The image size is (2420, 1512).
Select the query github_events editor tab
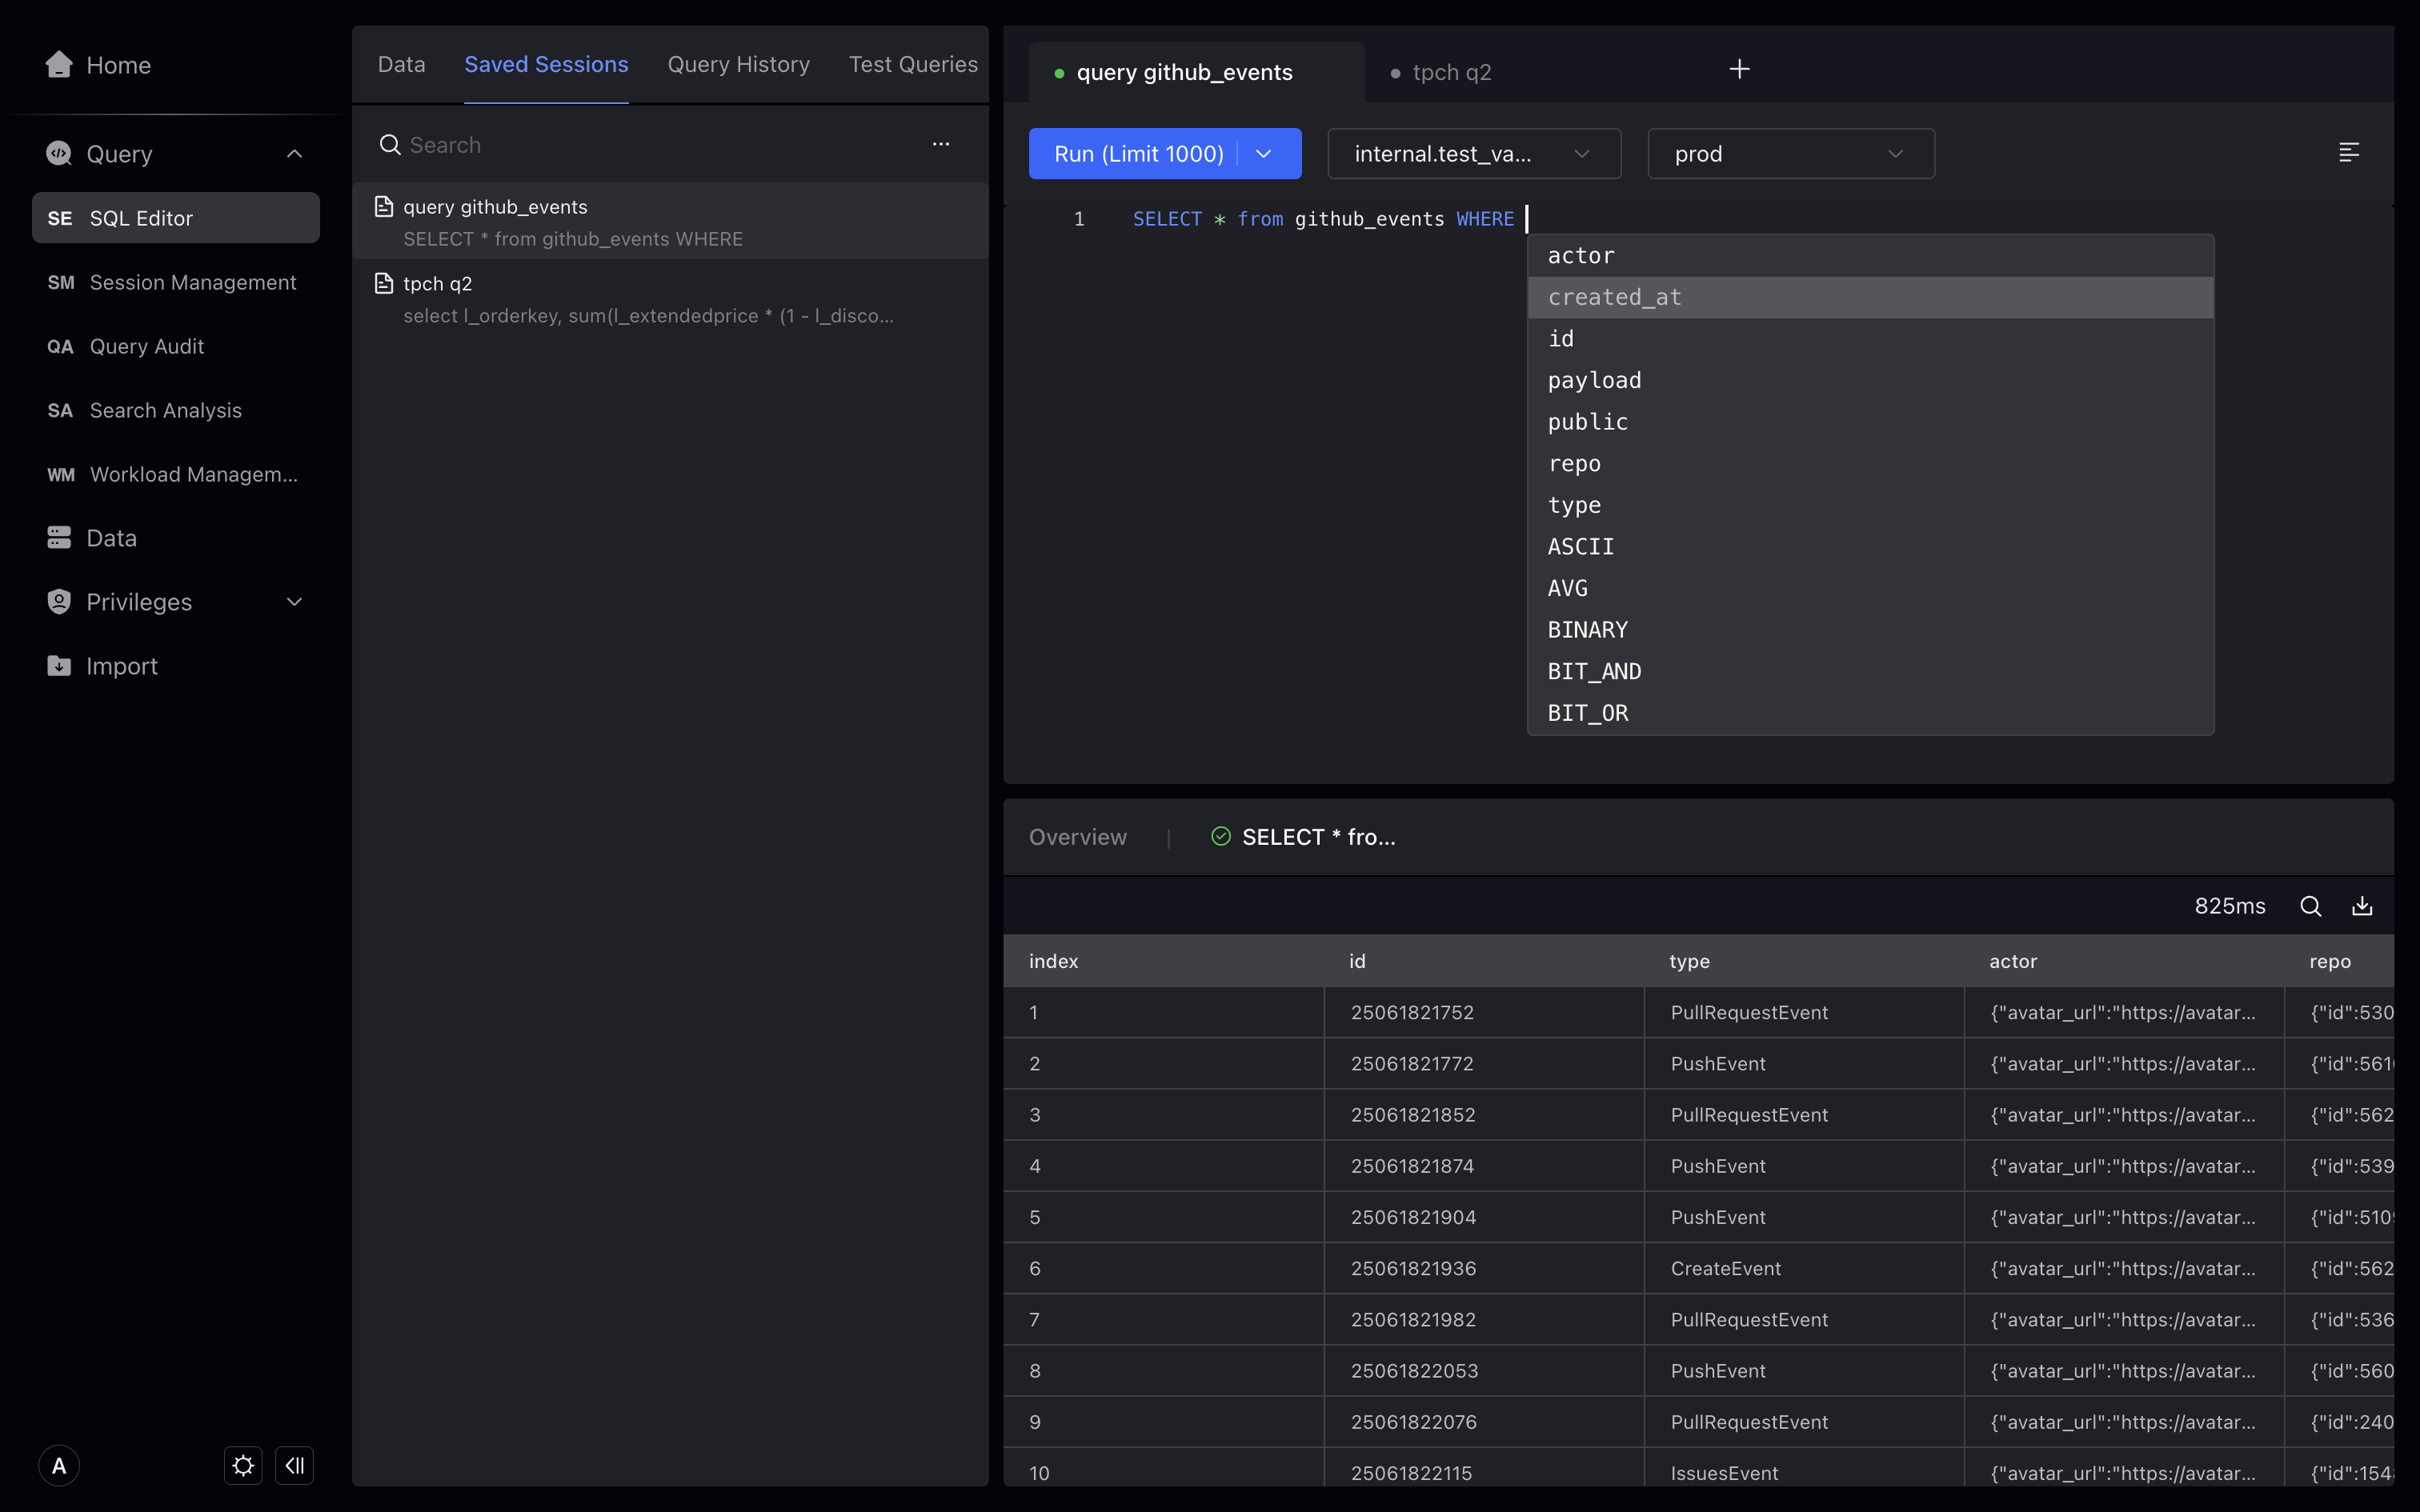pos(1196,72)
